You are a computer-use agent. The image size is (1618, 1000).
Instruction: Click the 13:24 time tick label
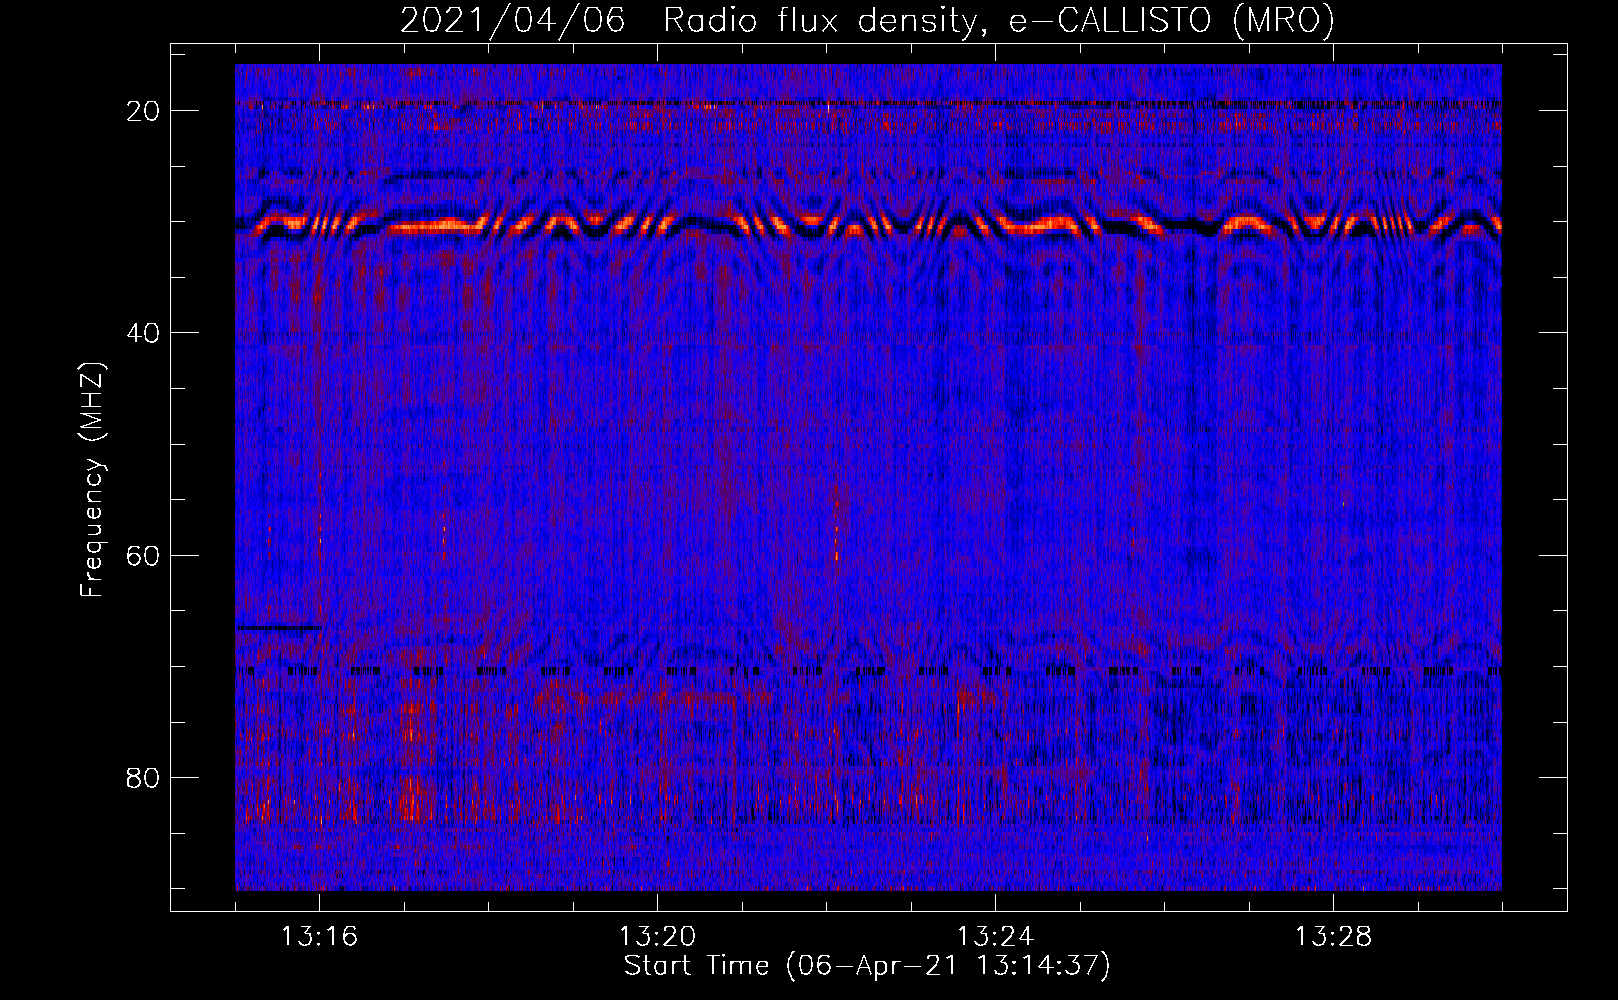click(x=995, y=937)
